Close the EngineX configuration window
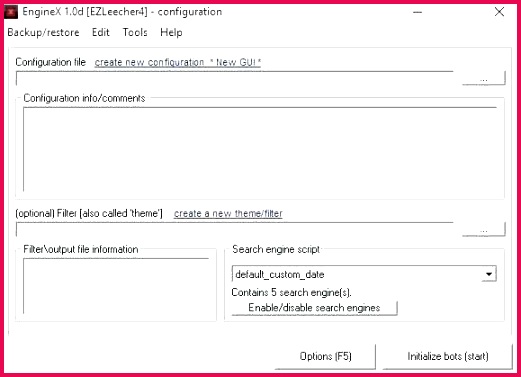Screen dimensions: 521x377 (499, 12)
